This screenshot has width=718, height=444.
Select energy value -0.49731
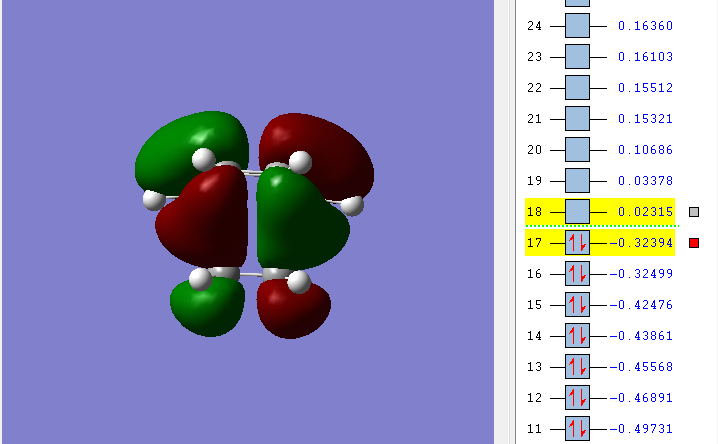[641, 428]
